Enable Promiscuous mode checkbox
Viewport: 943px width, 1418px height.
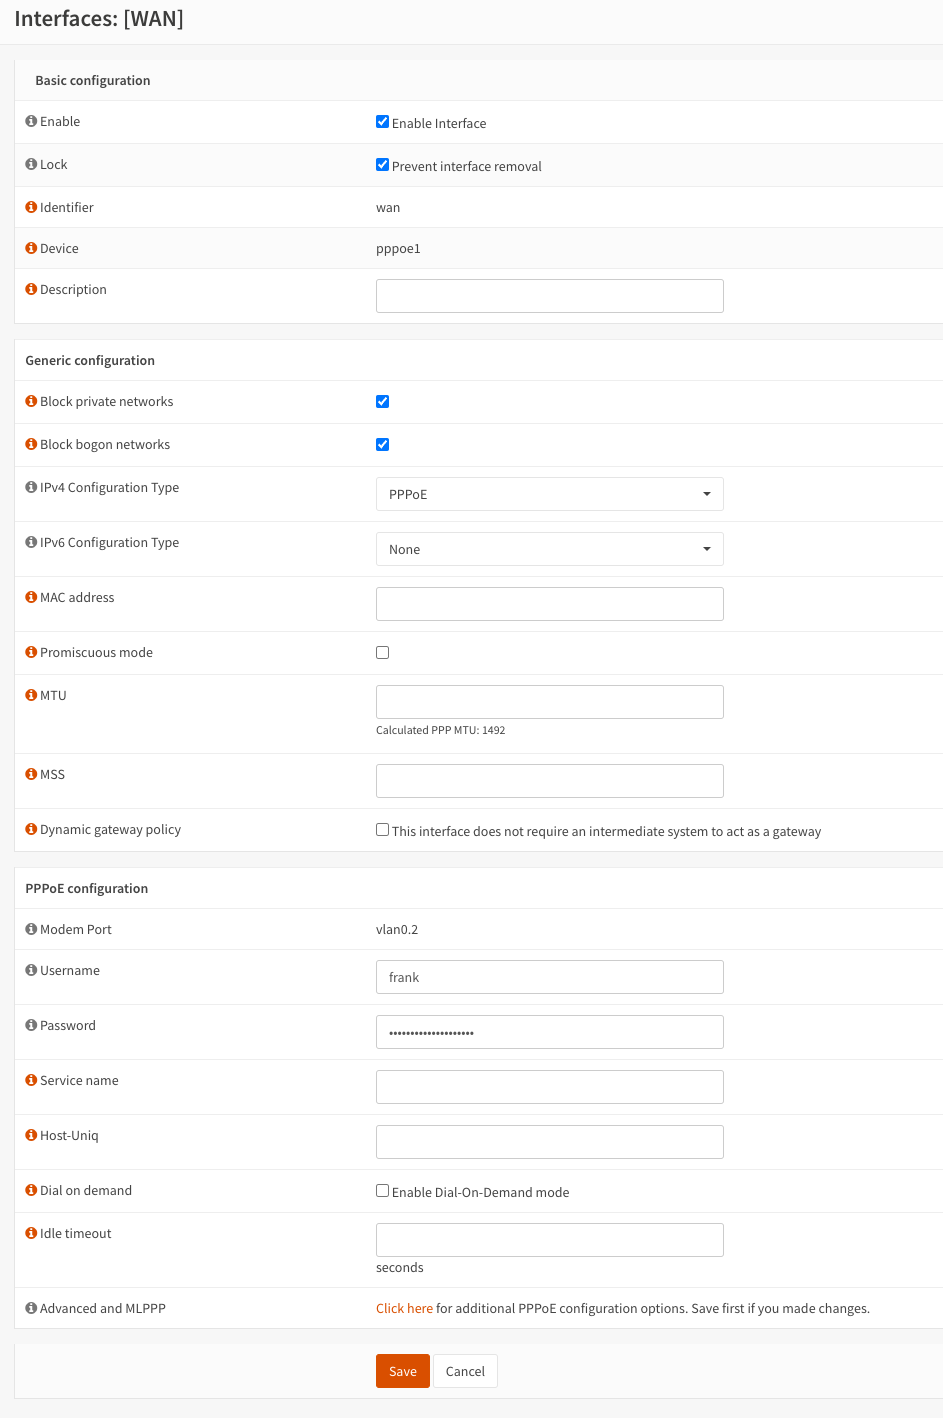coord(382,653)
